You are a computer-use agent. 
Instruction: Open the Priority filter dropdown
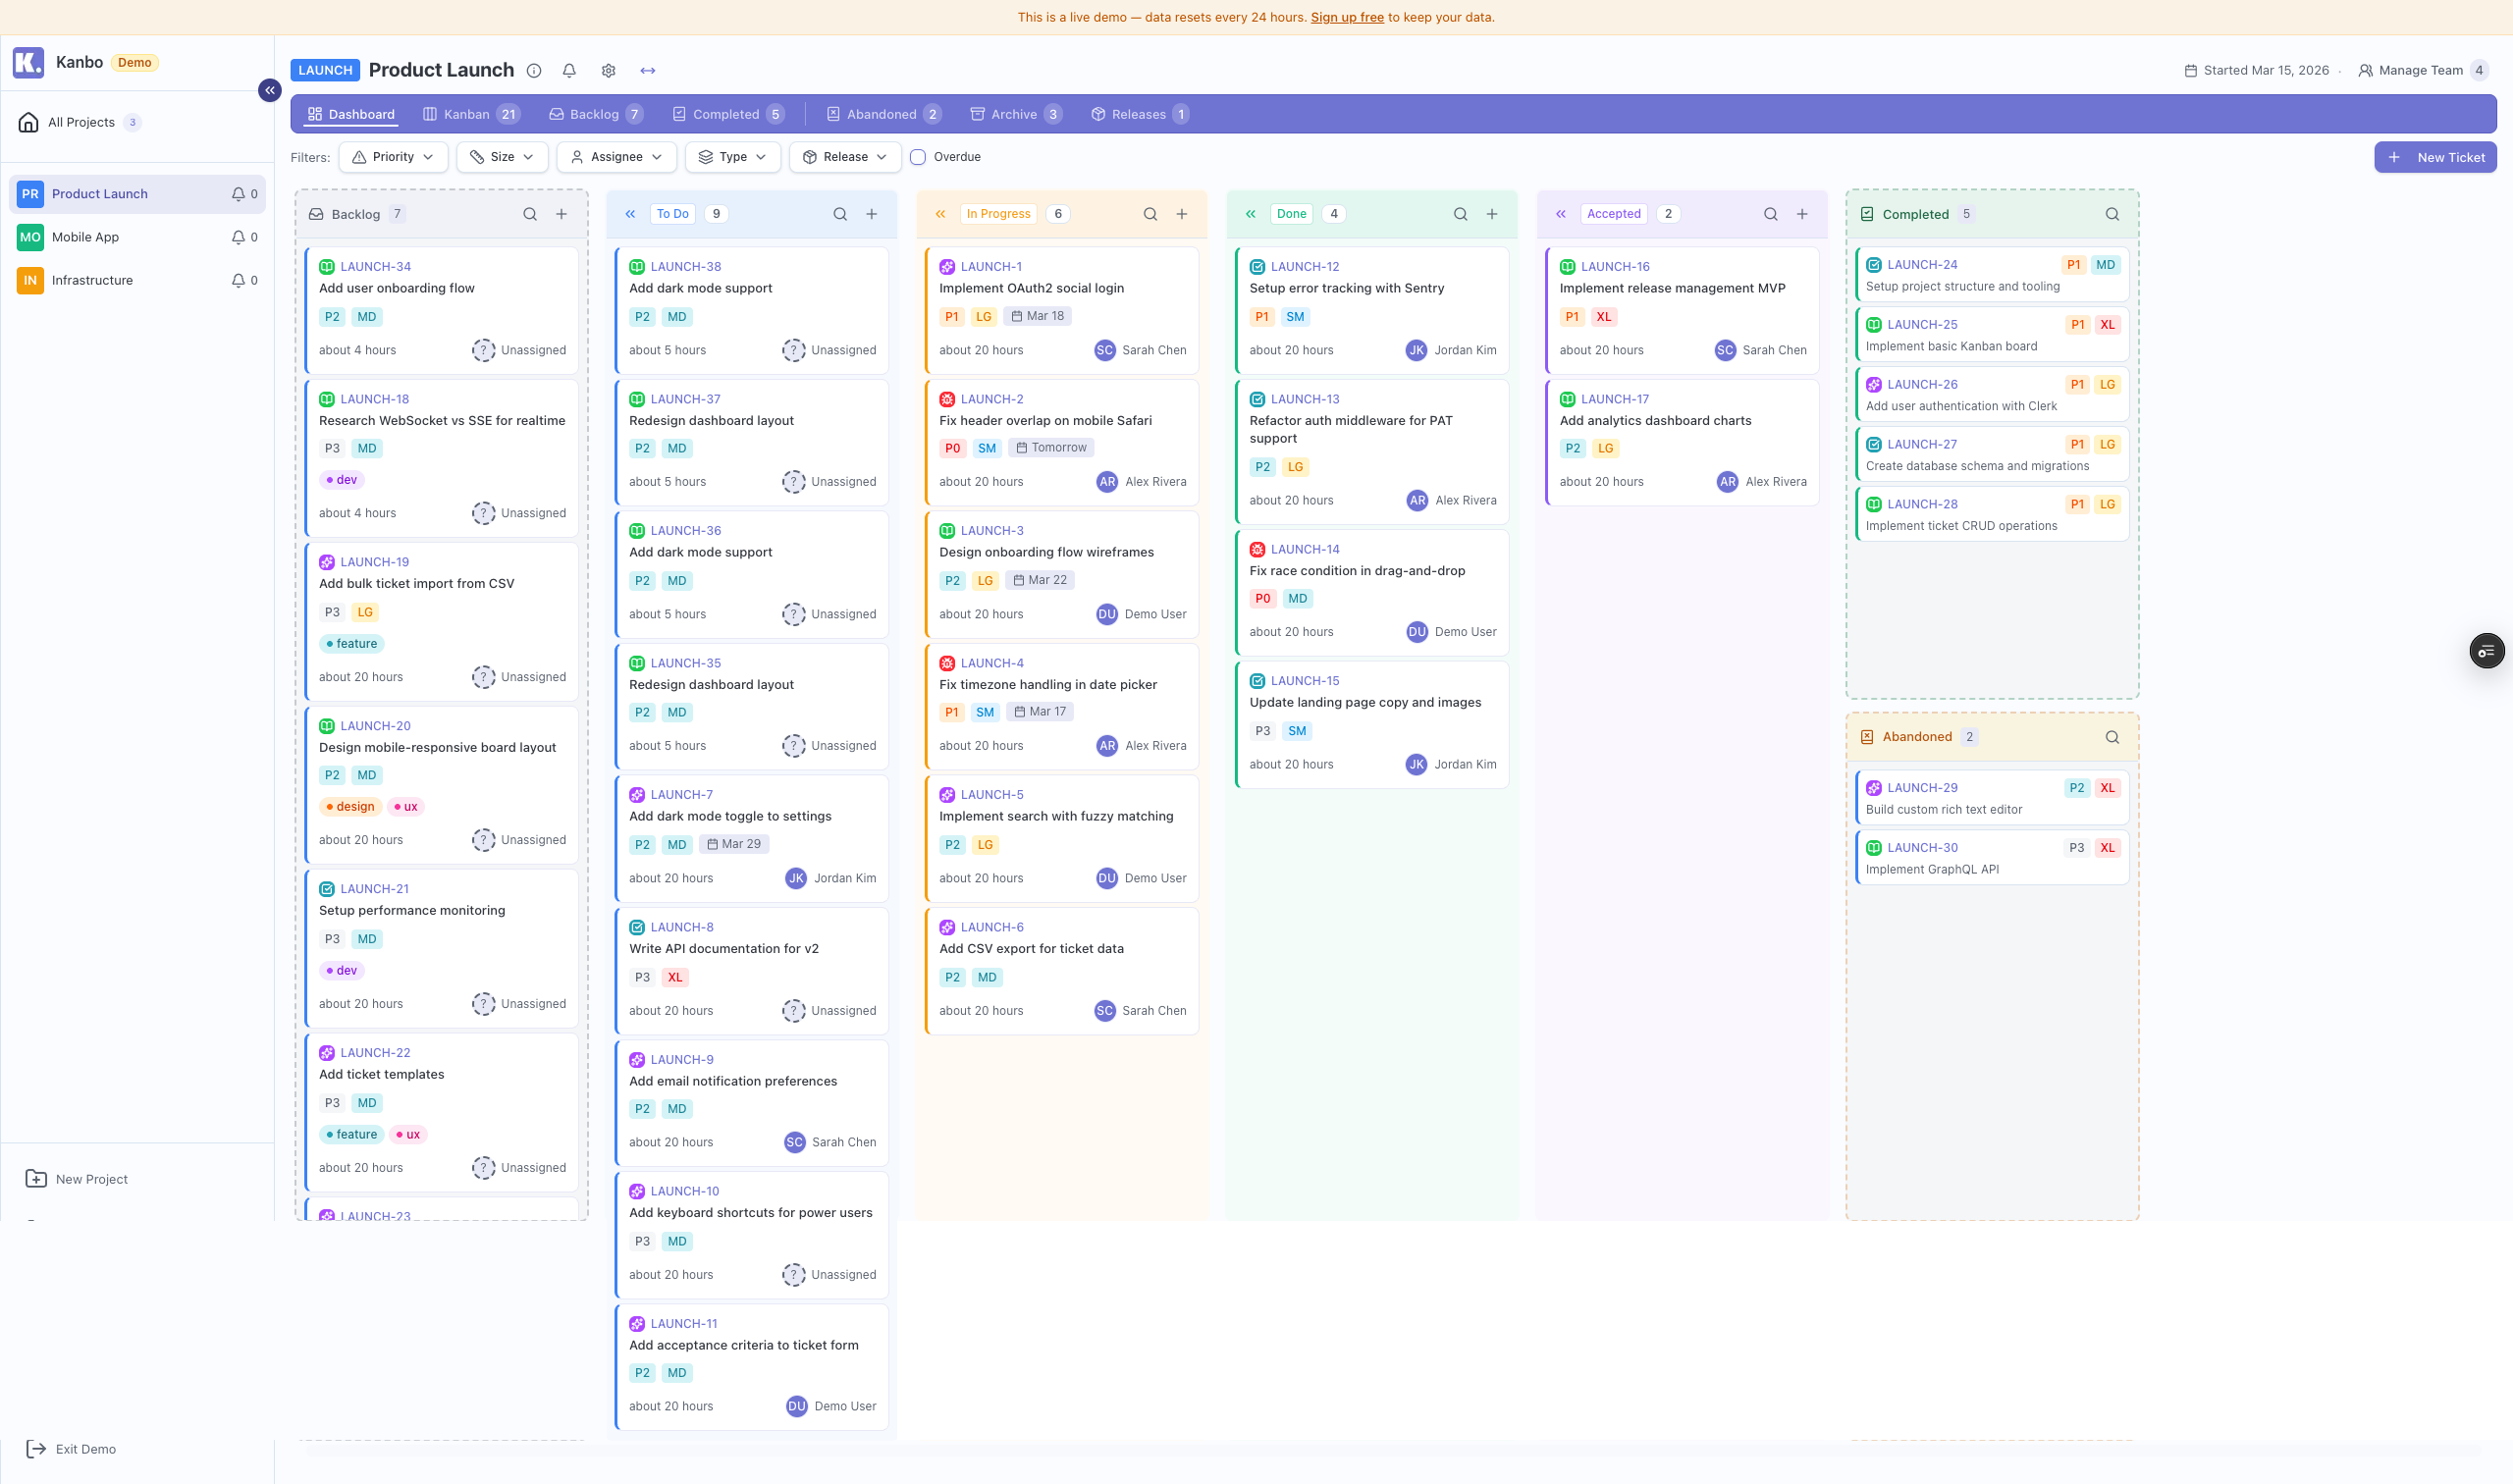[x=392, y=157]
